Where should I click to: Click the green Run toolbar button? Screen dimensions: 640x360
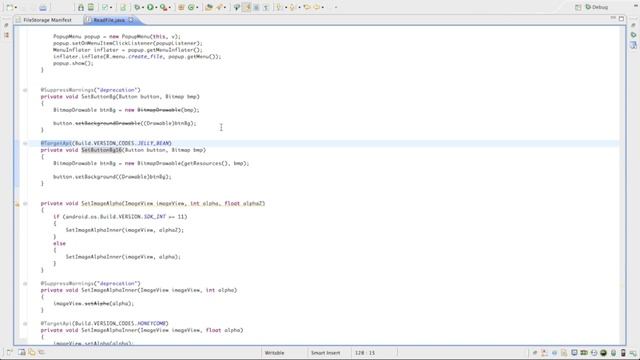click(x=150, y=7)
